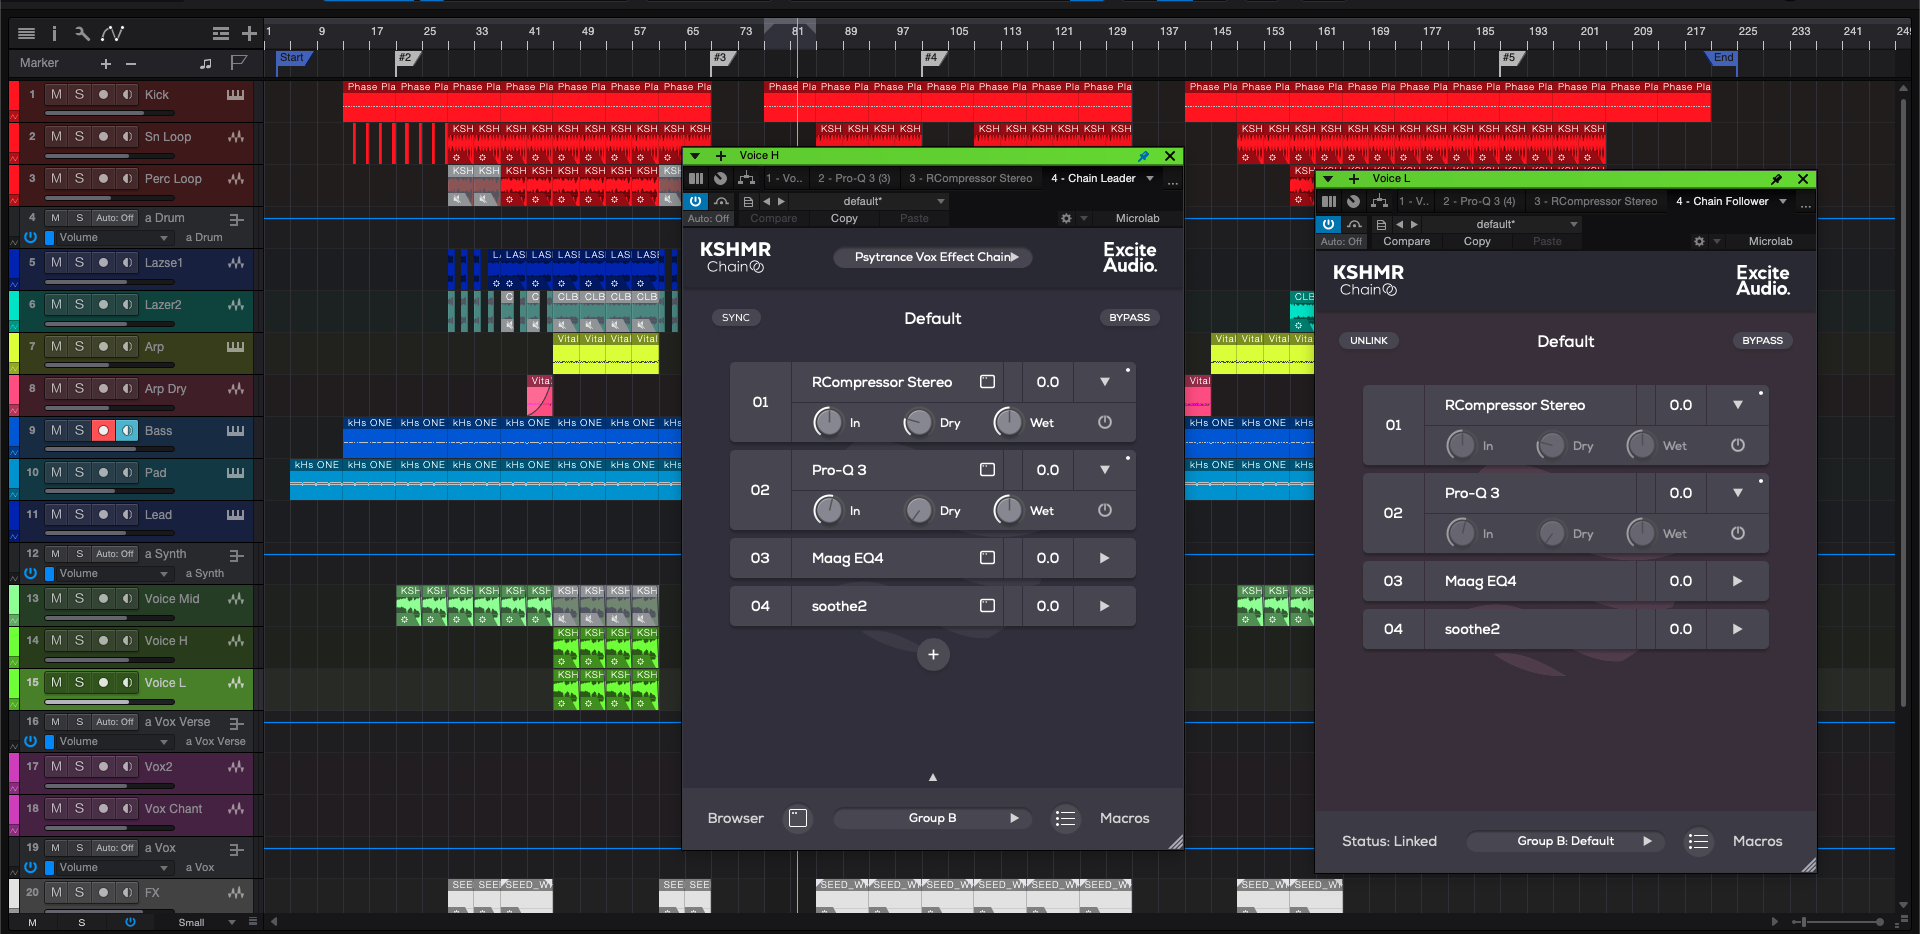Expand soothe2 slot in Voice L
Image resolution: width=1920 pixels, height=934 pixels.
1737,629
